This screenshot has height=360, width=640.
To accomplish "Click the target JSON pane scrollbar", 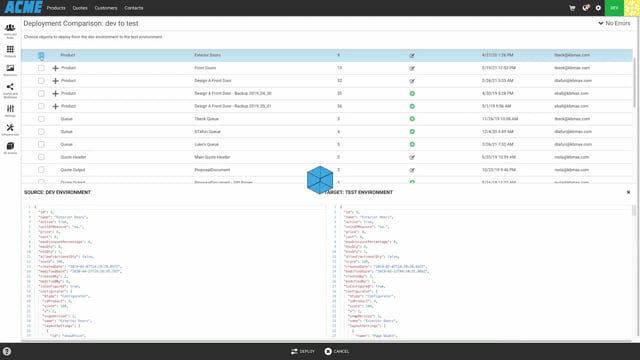I will tap(634, 210).
